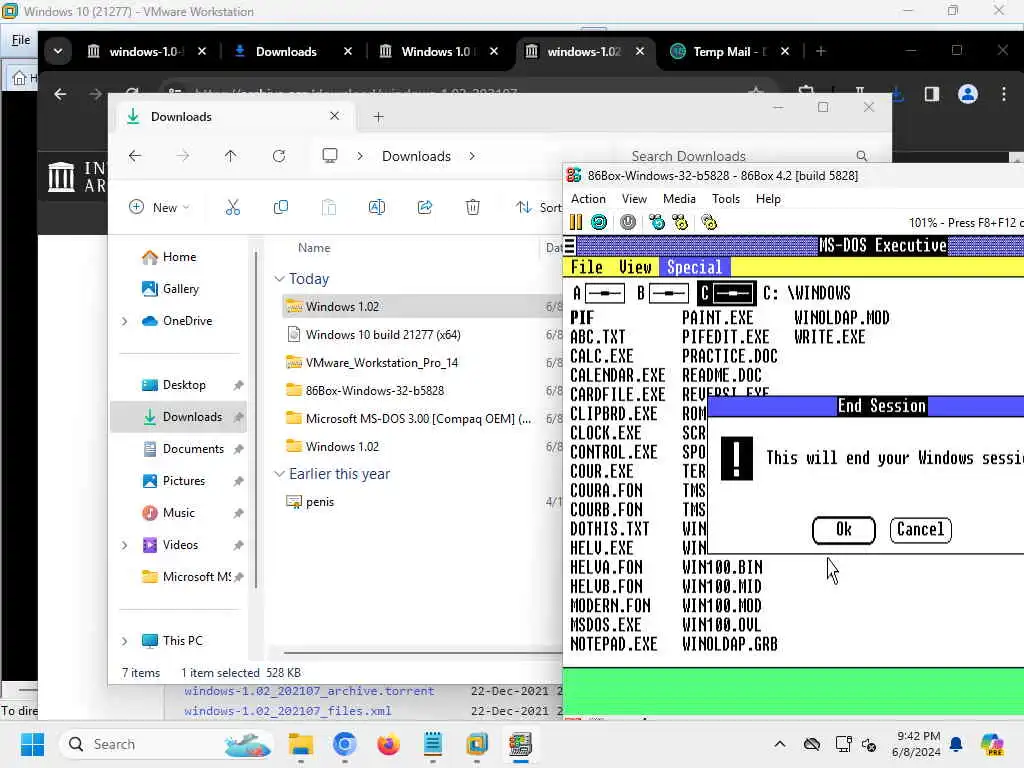Click search magnifier in Search Downloads box
Viewport: 1024px width, 768px height.
tap(861, 156)
